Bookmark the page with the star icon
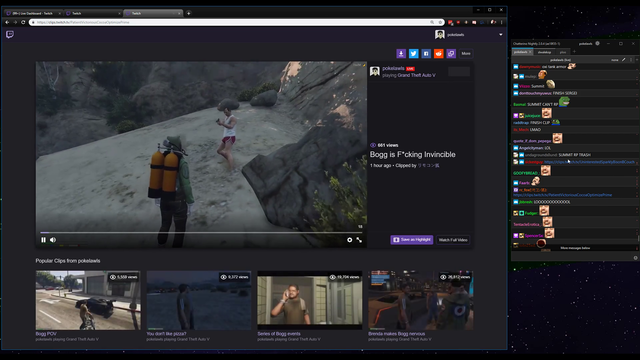 pyautogui.click(x=440, y=22)
